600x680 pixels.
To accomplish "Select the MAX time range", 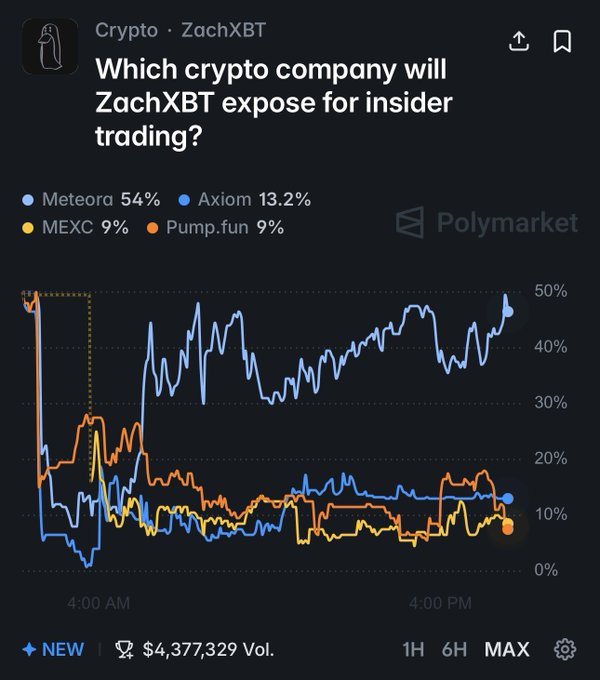I will click(x=507, y=649).
